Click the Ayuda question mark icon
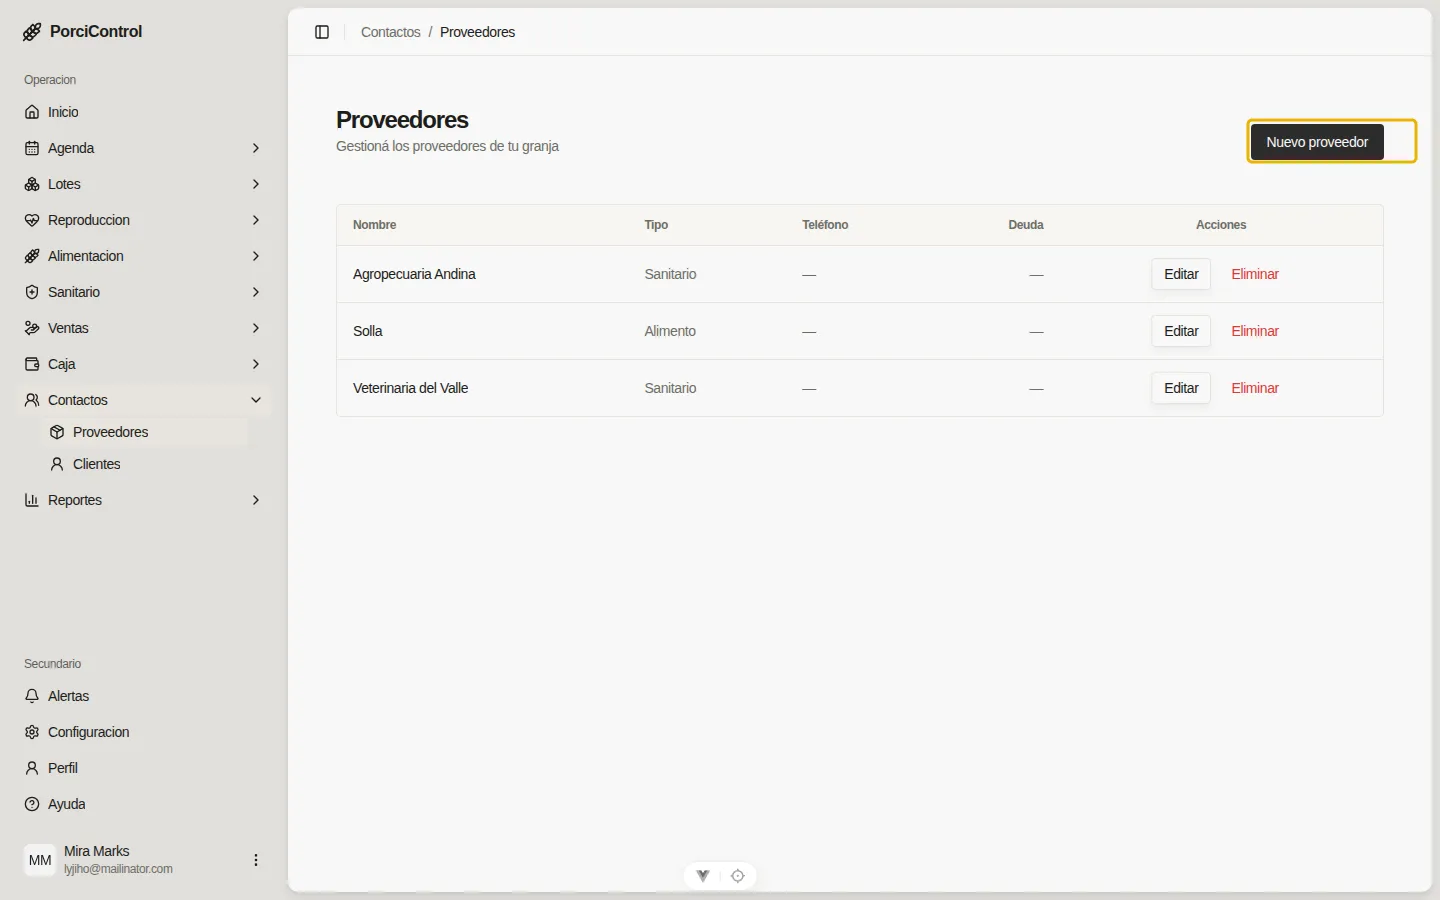The width and height of the screenshot is (1440, 900). pos(32,804)
